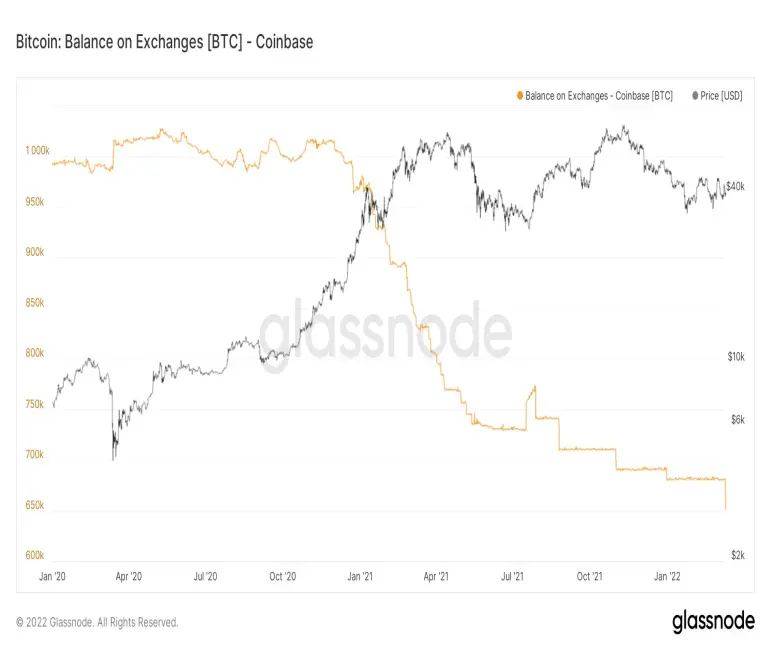Click the $40k right axis label

point(735,186)
